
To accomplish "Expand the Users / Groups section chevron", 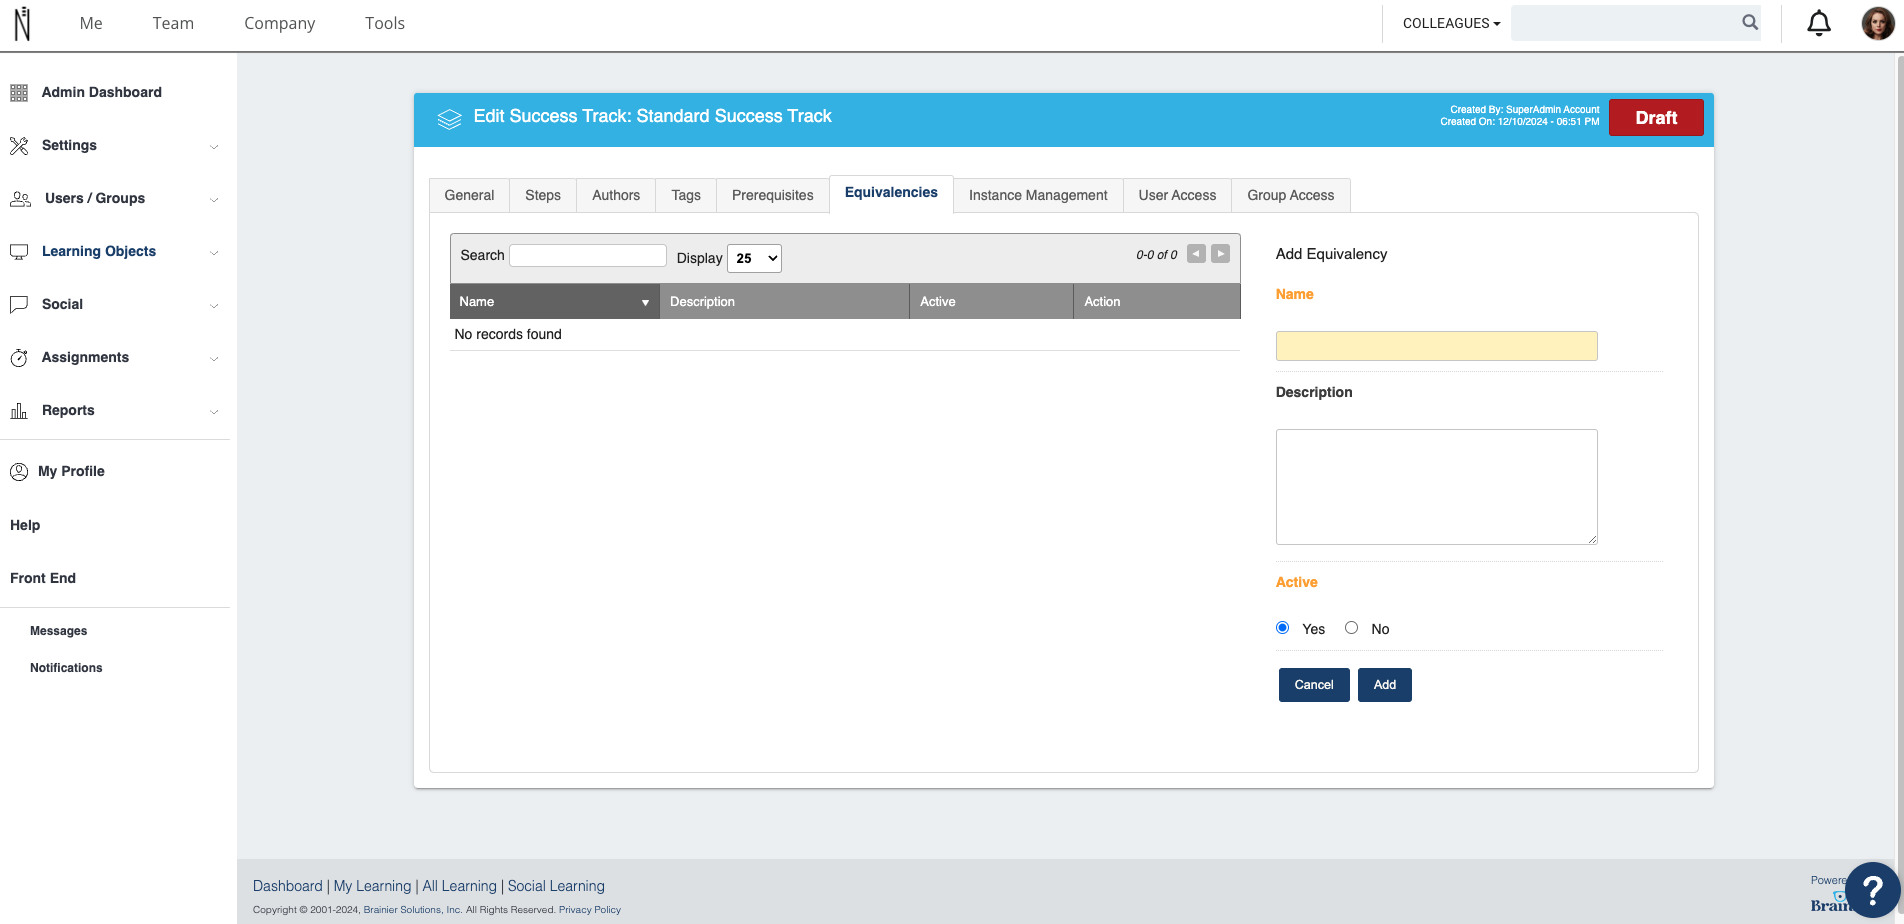I will 214,200.
